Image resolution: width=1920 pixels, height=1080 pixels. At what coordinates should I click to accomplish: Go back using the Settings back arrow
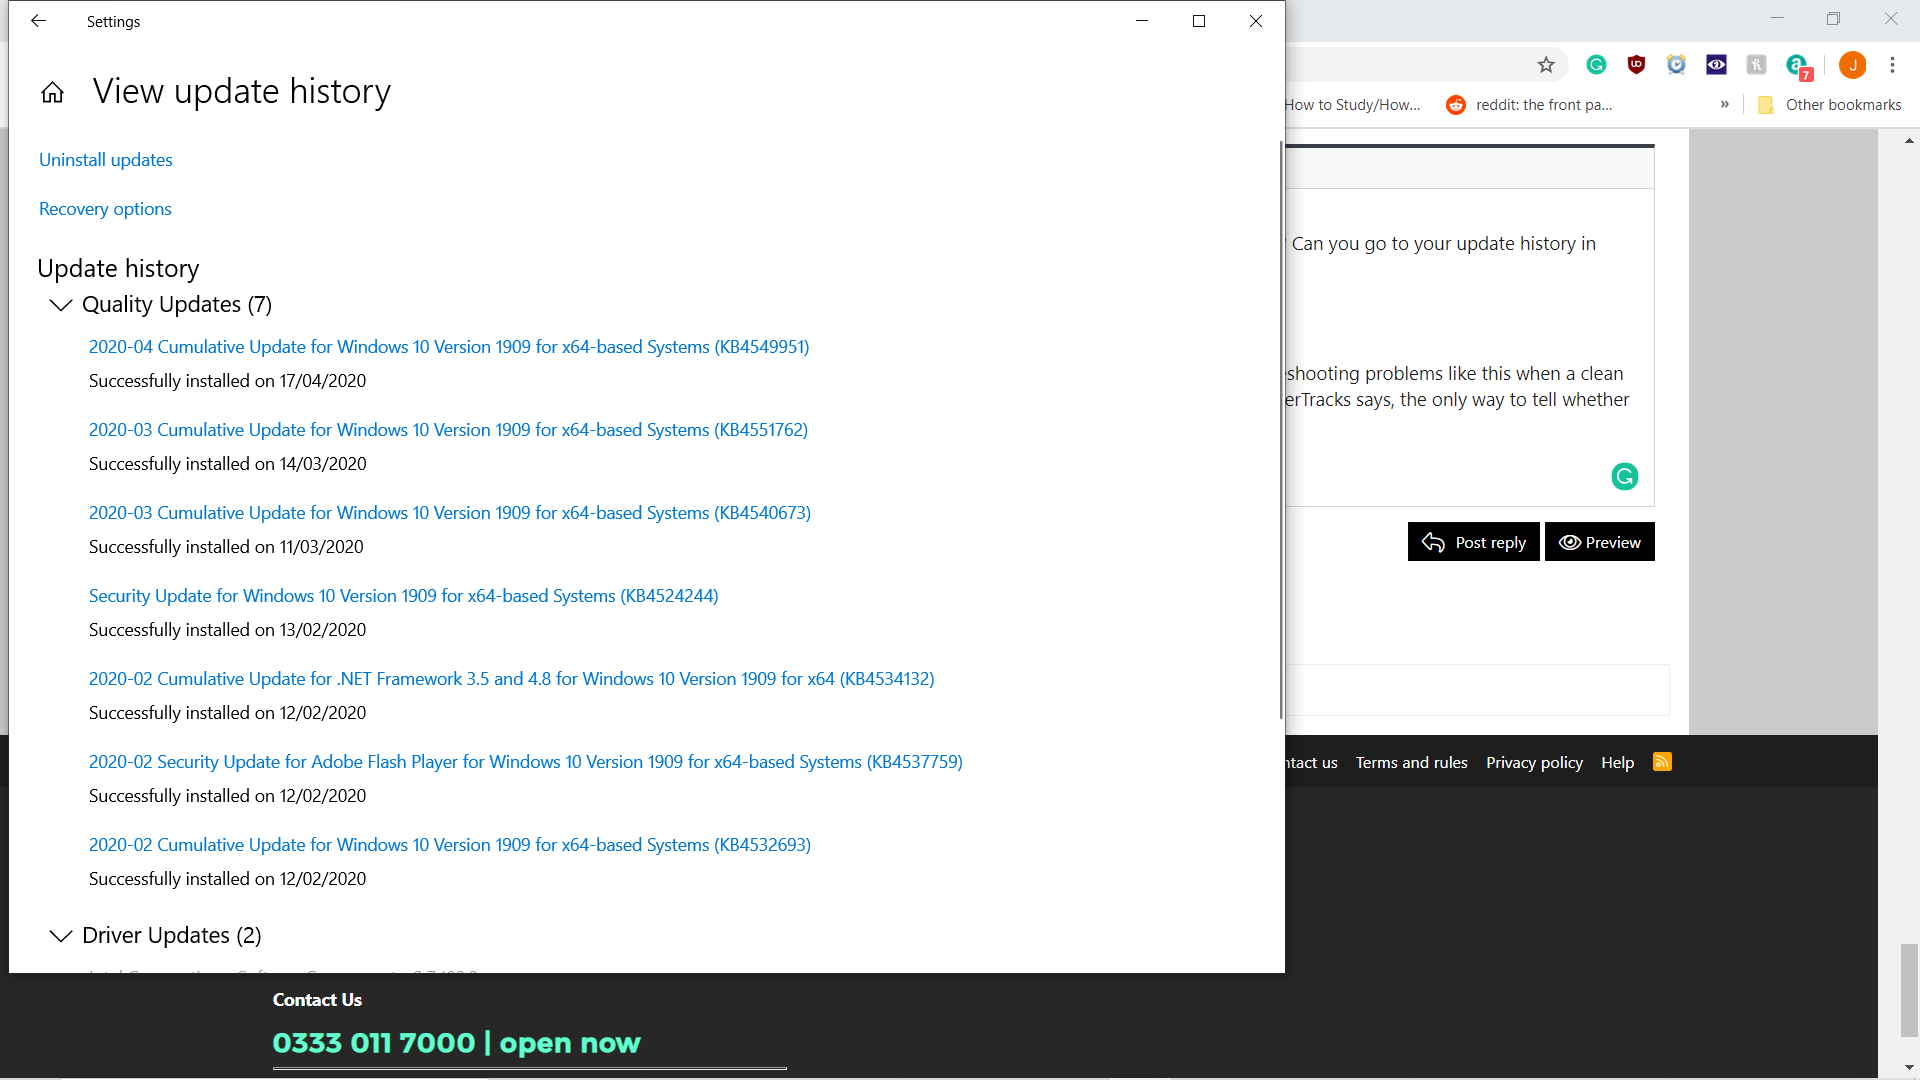(x=38, y=21)
